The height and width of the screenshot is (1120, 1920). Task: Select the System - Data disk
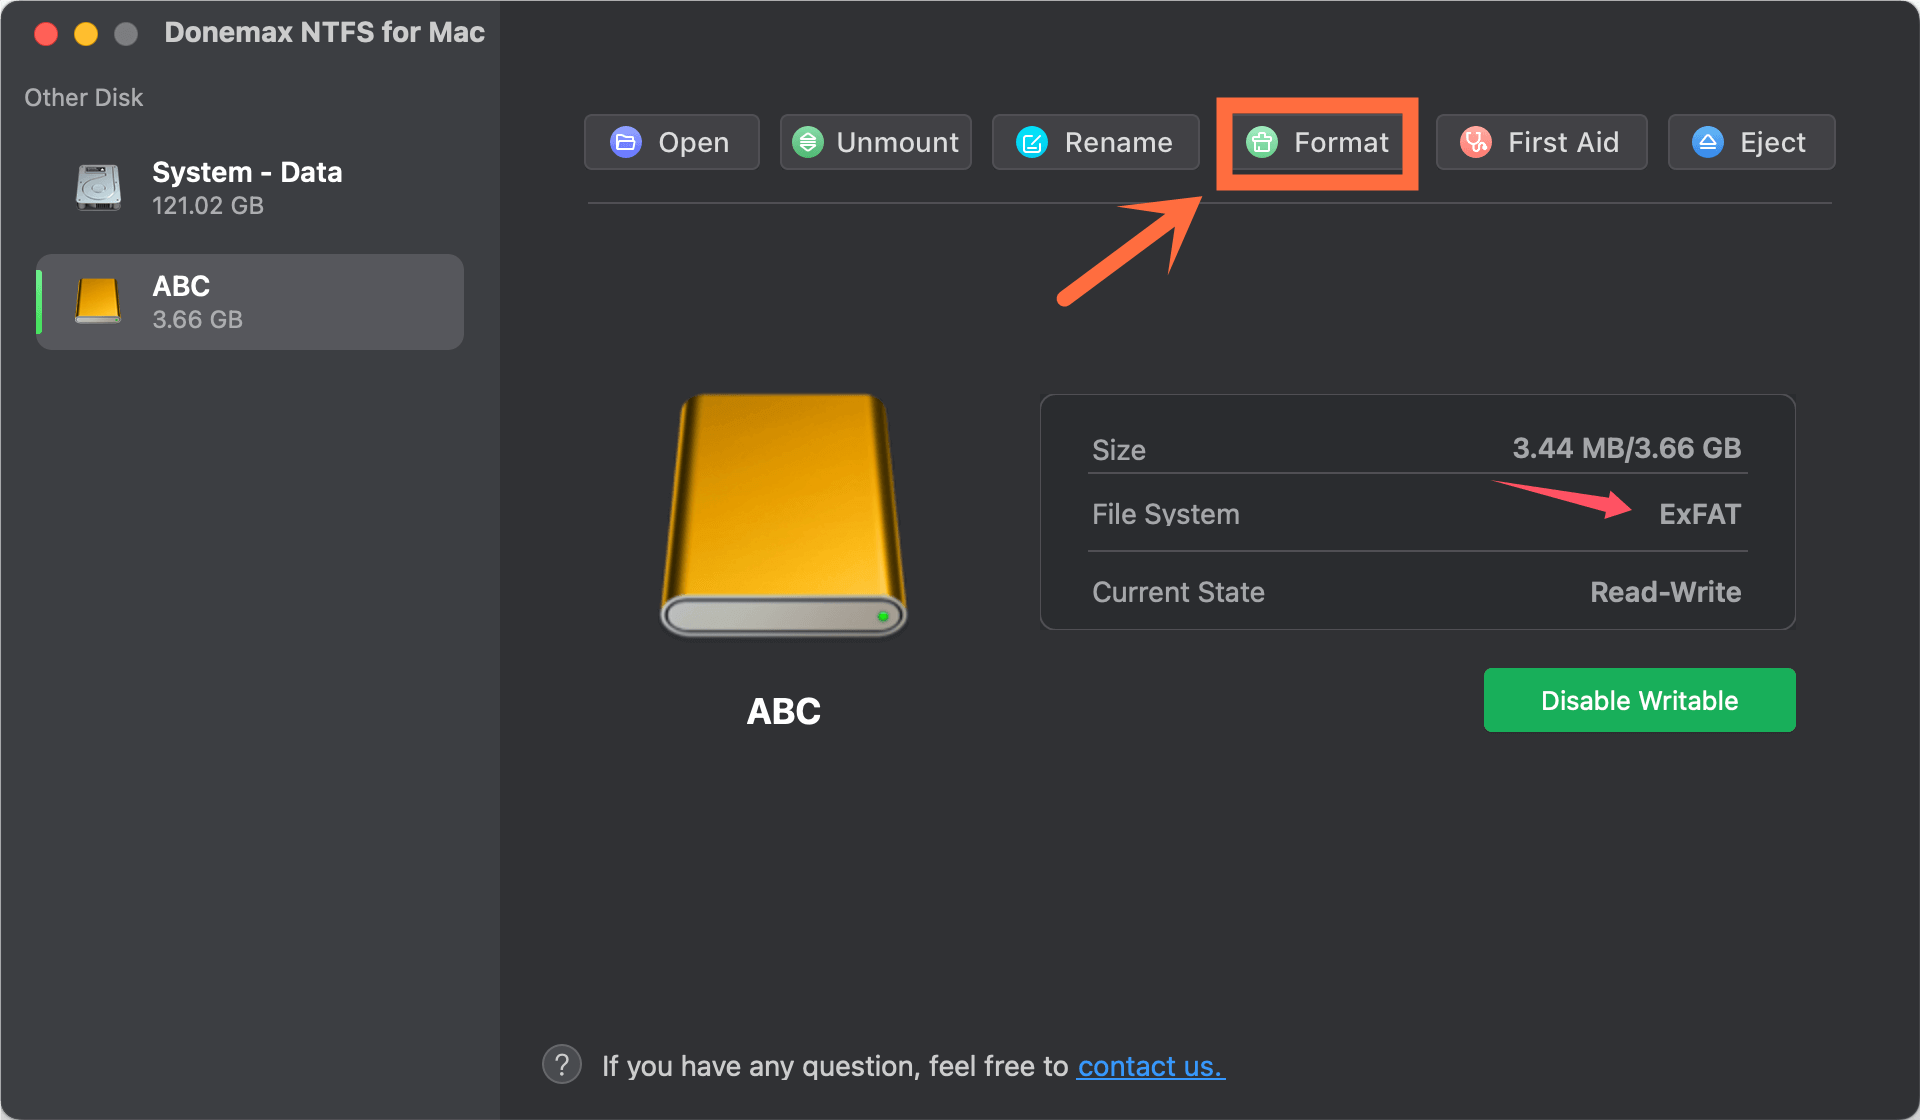[248, 187]
